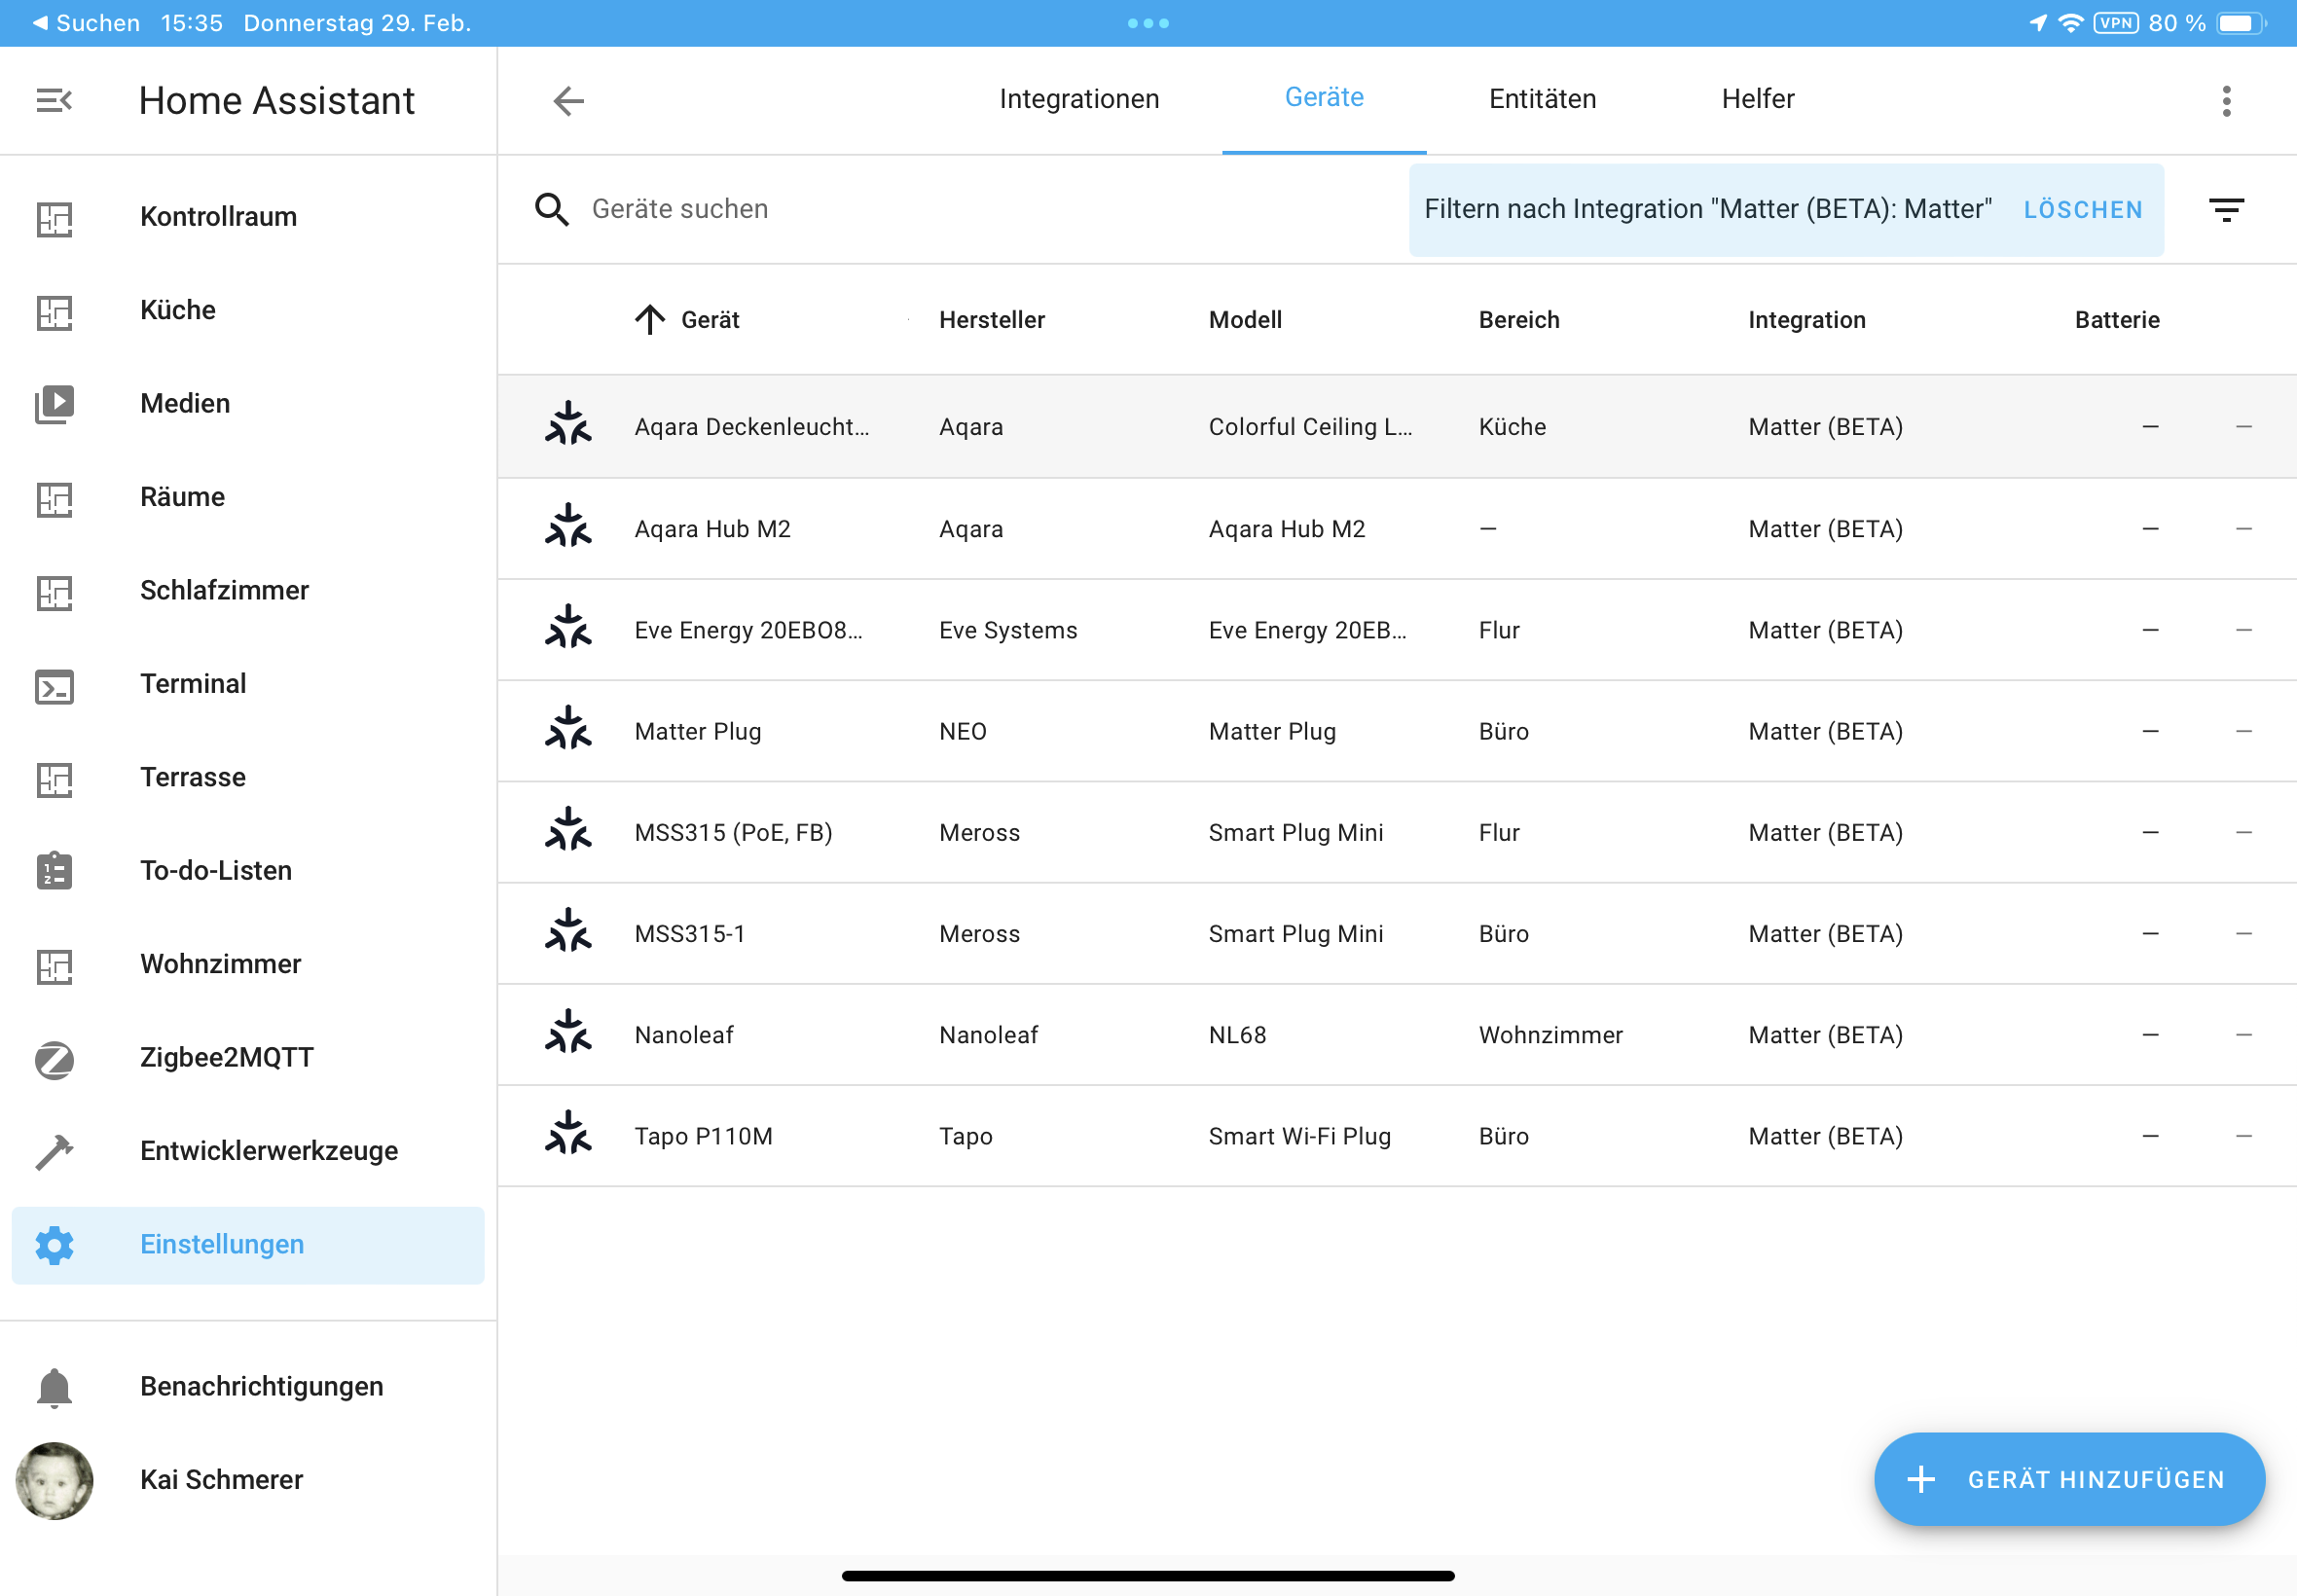This screenshot has width=2297, height=1596.
Task: Switch to the Helfer tab
Action: coord(1757,99)
